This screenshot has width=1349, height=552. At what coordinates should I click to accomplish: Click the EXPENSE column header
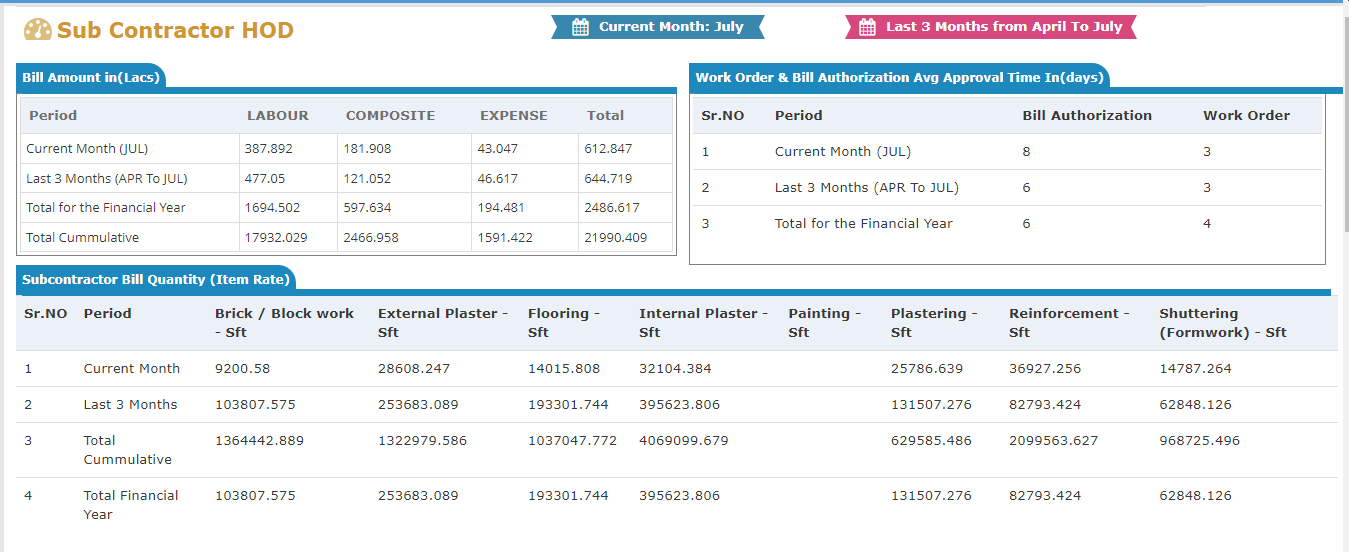(513, 116)
